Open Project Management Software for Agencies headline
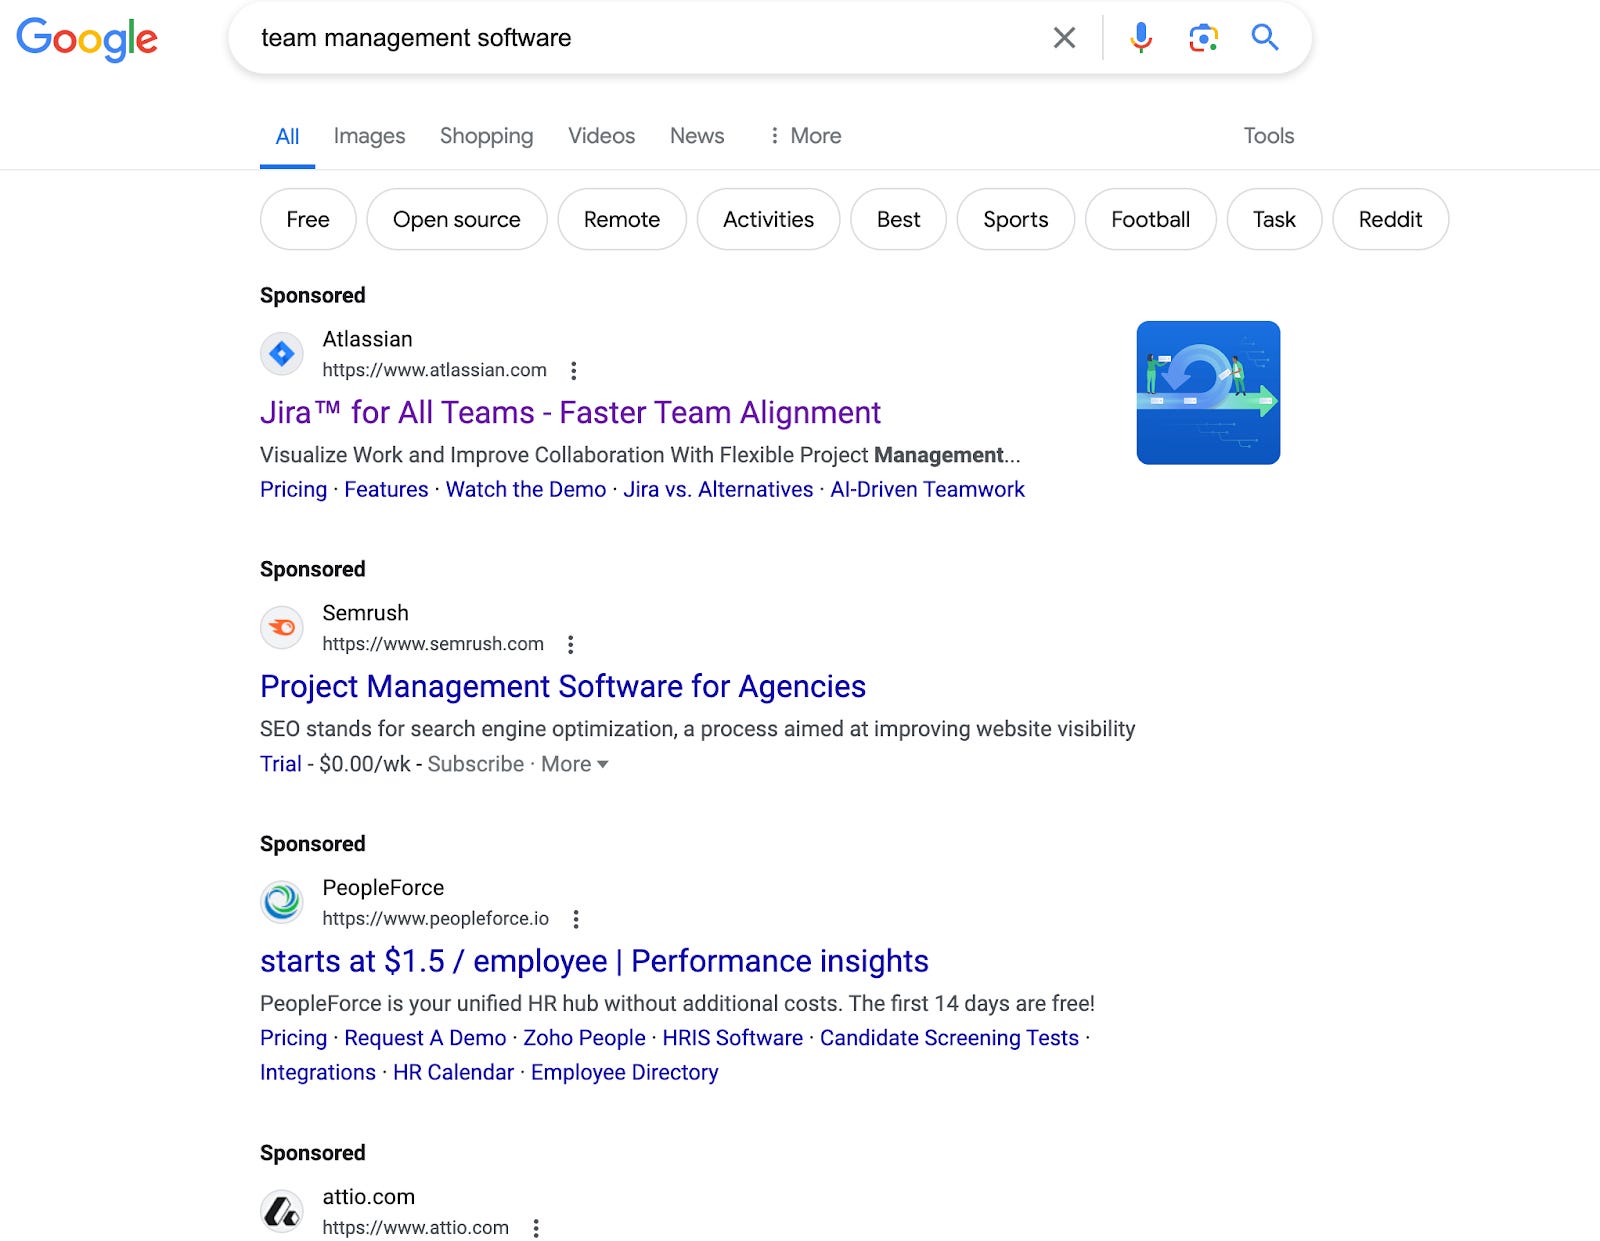 563,687
